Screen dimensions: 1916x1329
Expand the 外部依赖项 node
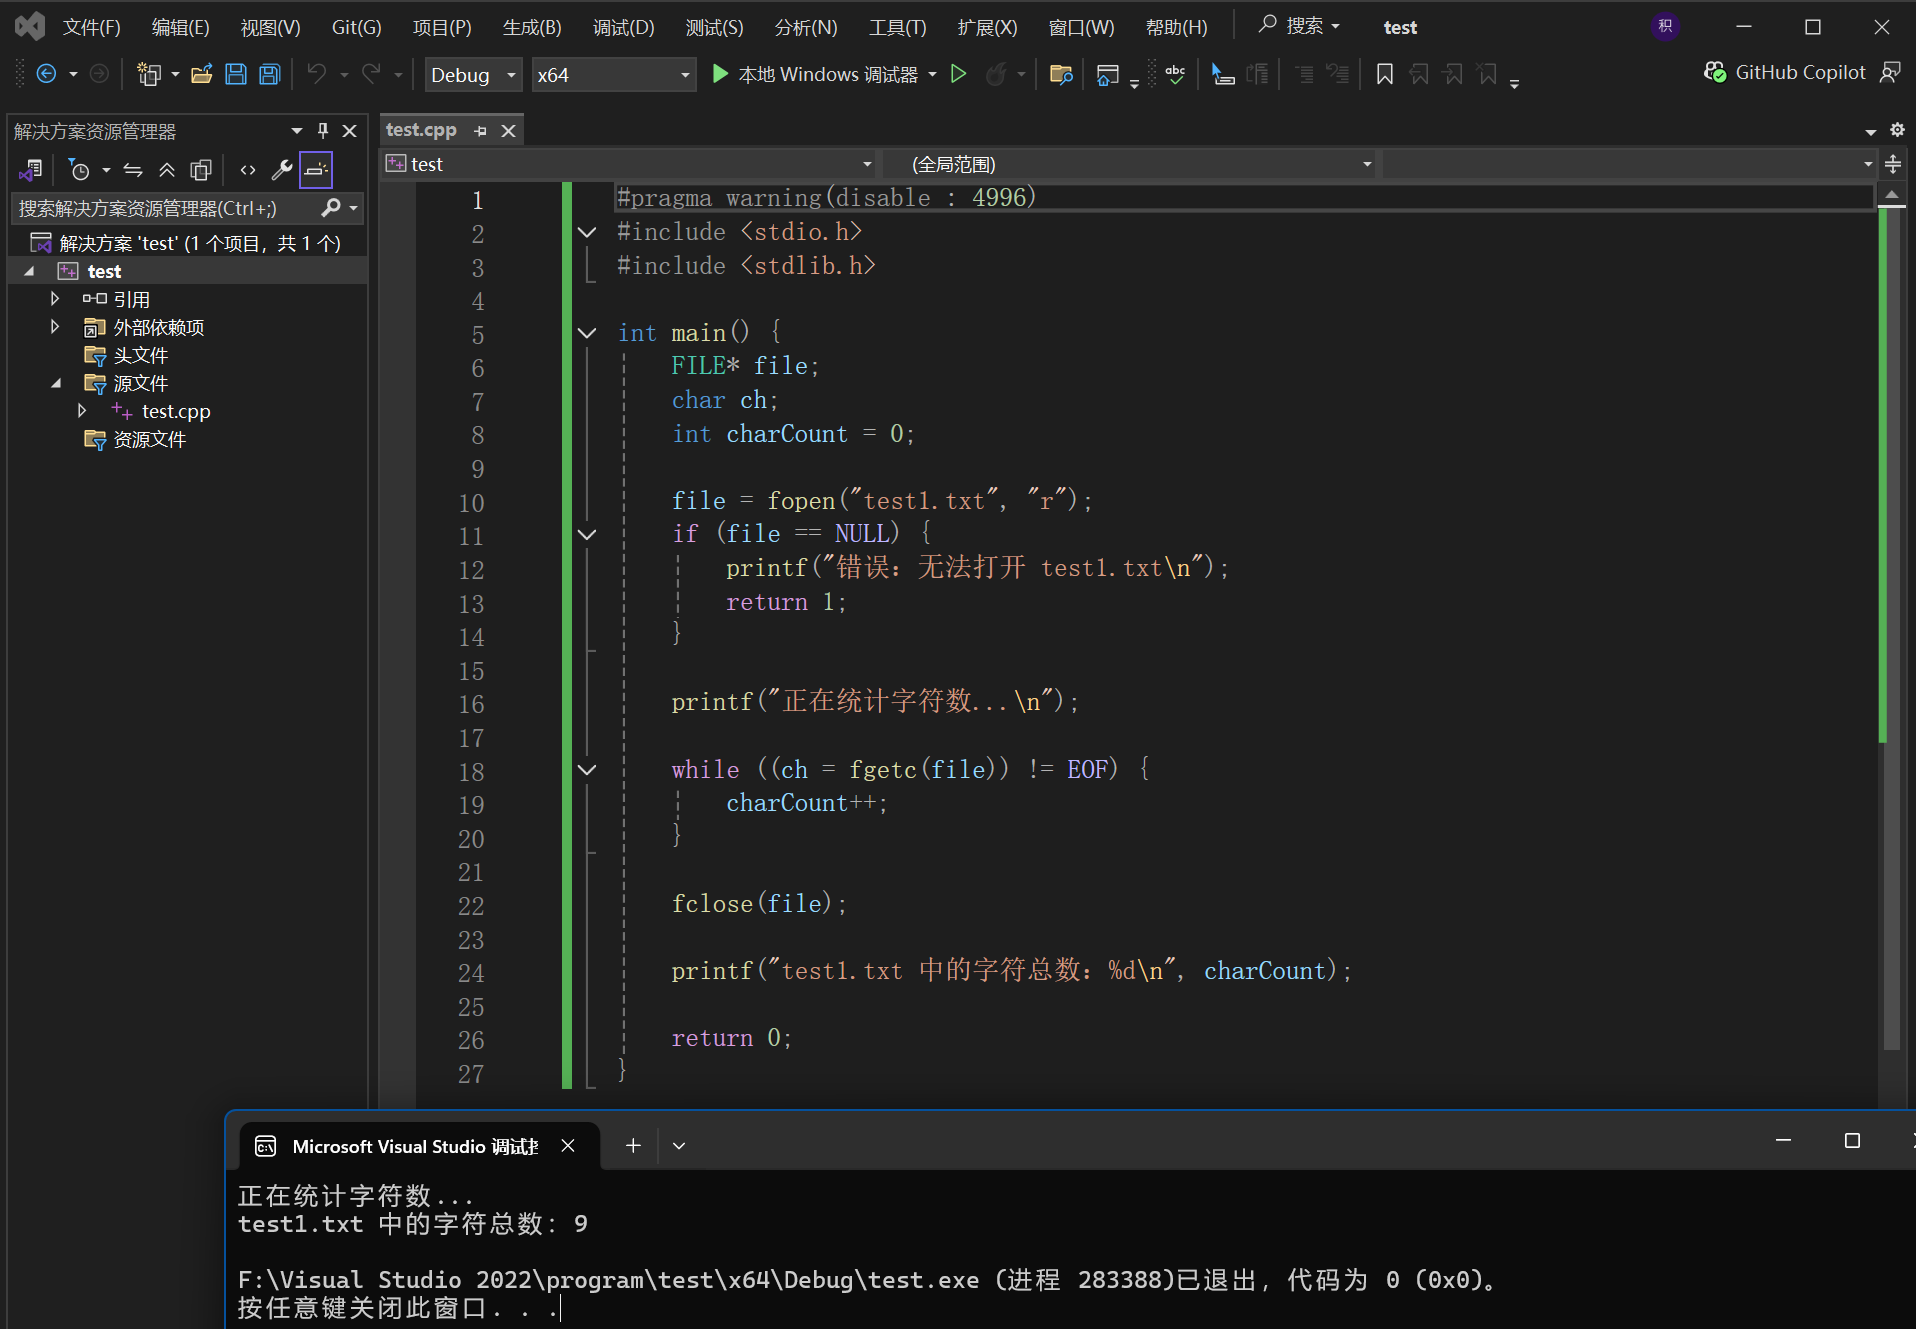point(55,327)
